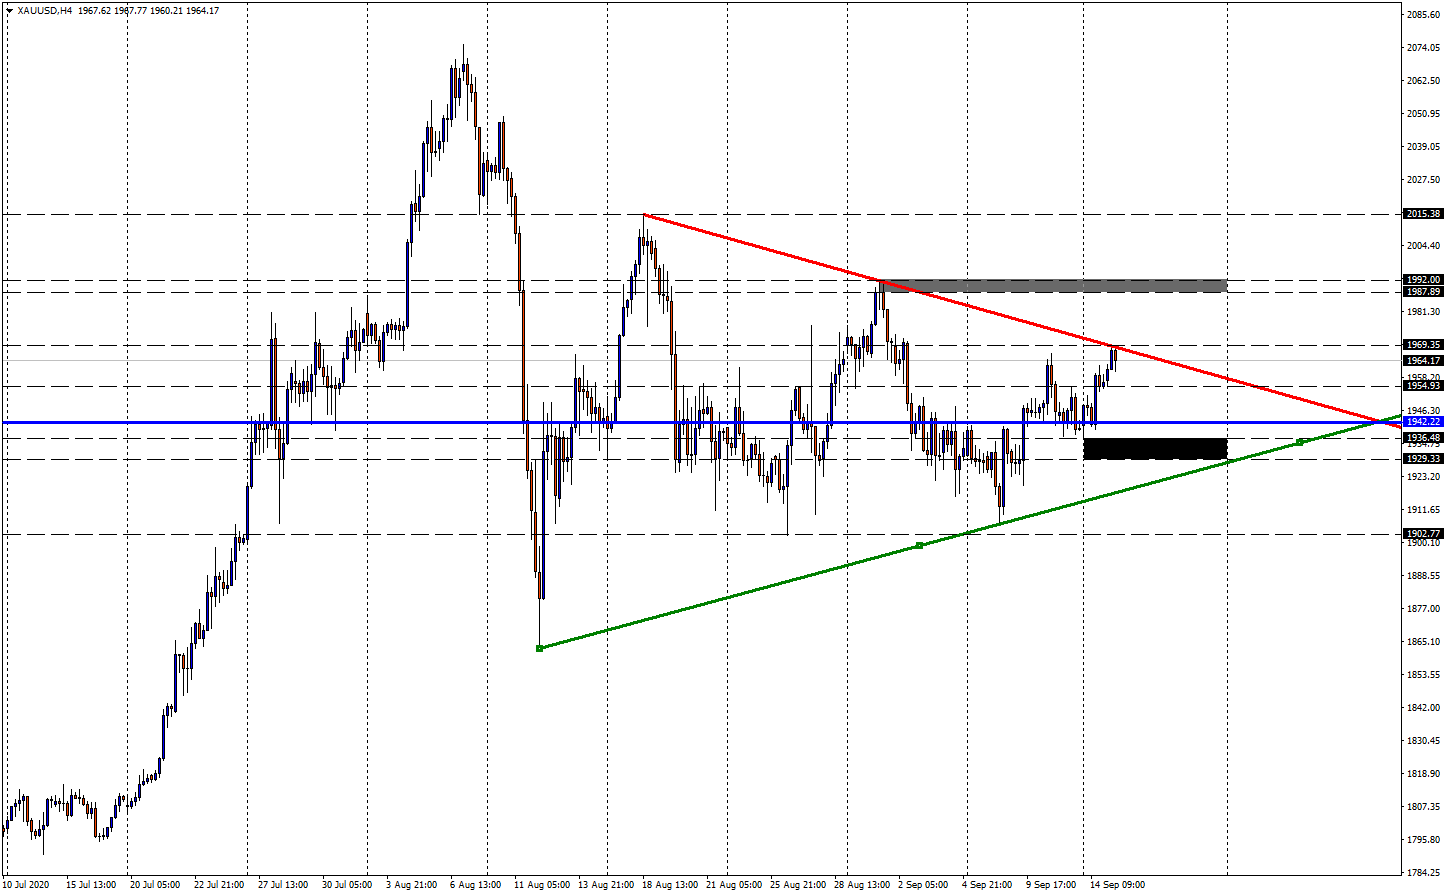The height and width of the screenshot is (896, 1447).
Task: Click the 1929.33 price label
Action: (1423, 459)
